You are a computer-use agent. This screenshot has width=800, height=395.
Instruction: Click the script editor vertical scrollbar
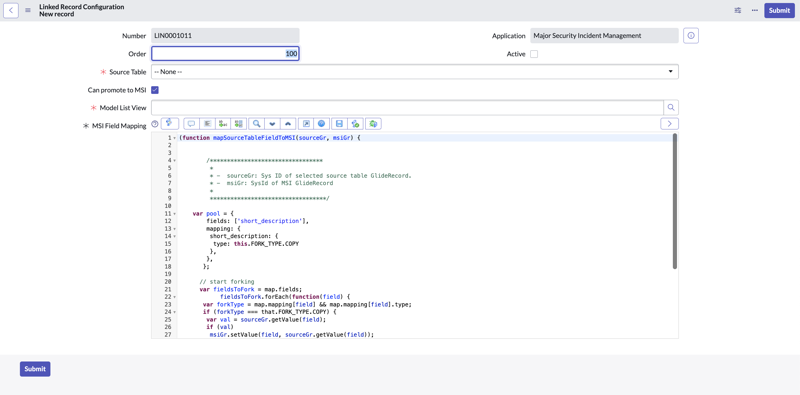pyautogui.click(x=674, y=201)
